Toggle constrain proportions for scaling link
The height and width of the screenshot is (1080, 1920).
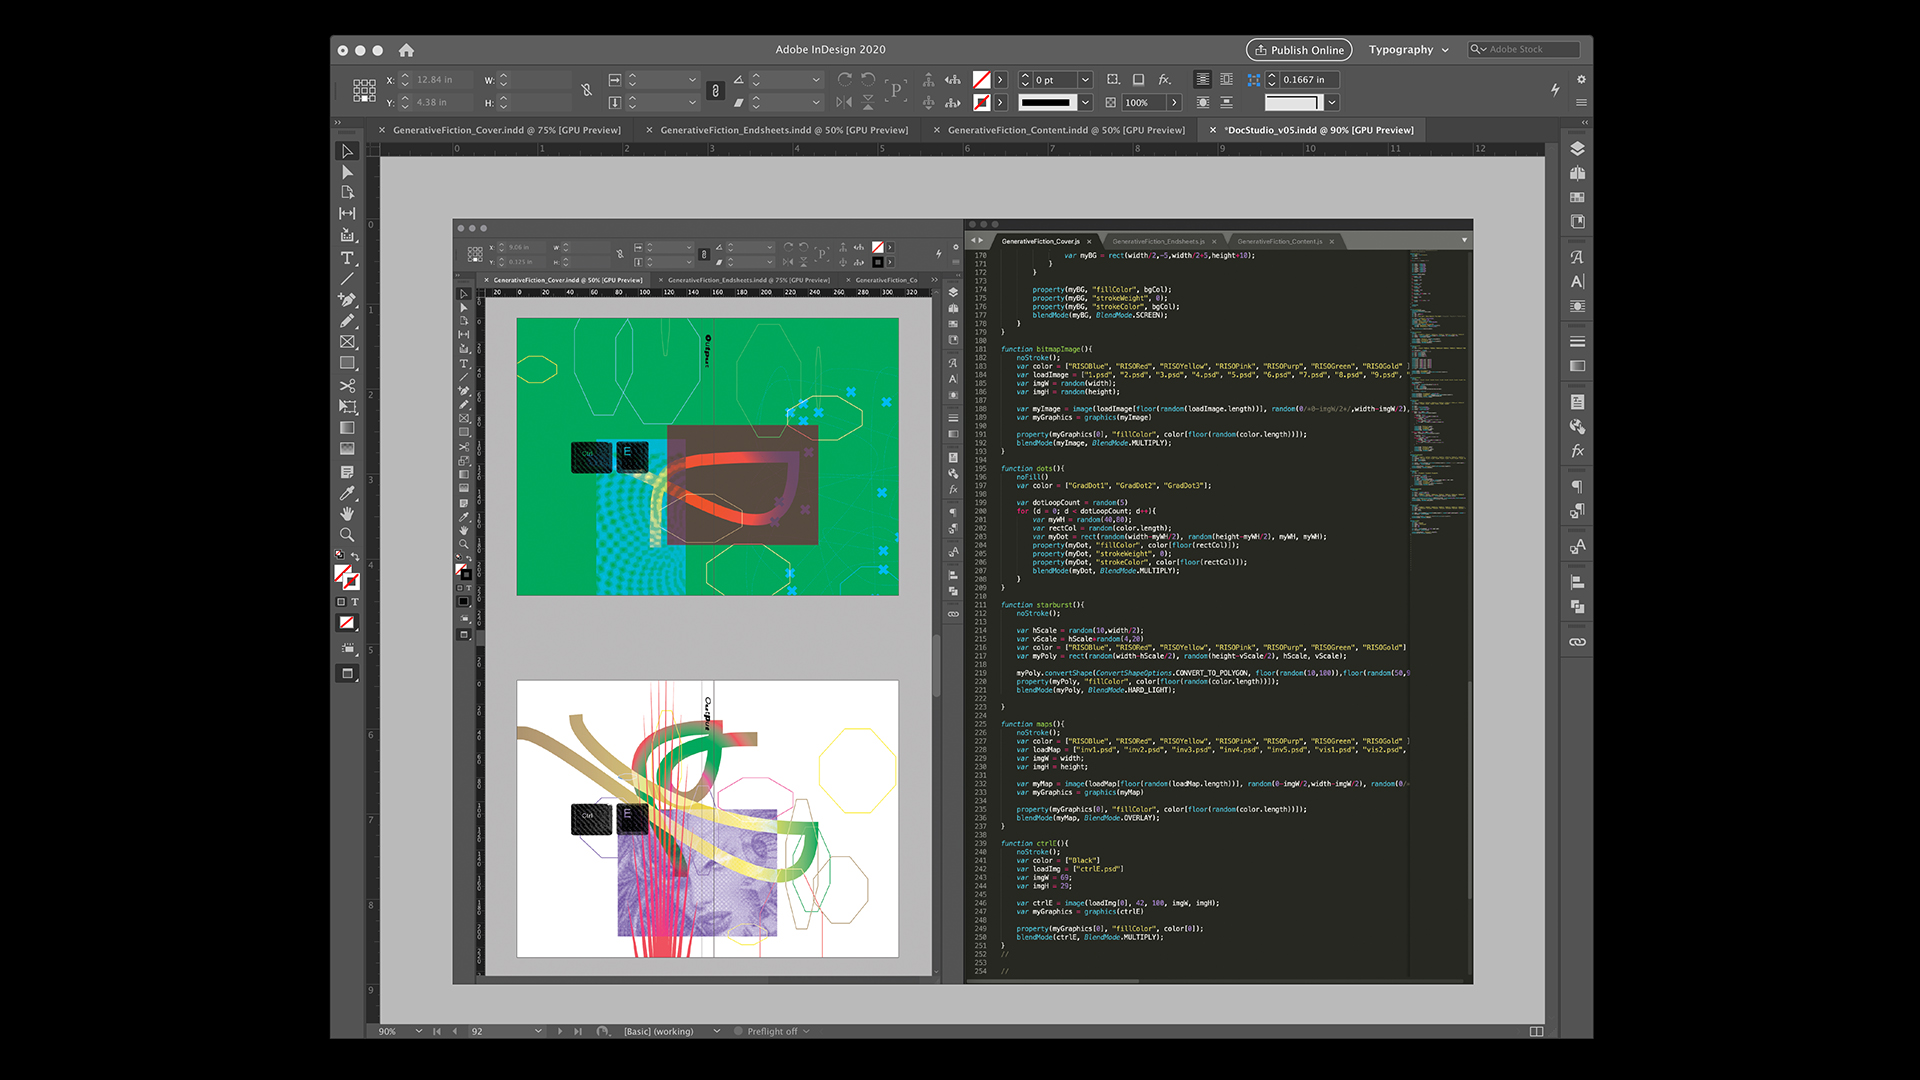click(x=715, y=91)
